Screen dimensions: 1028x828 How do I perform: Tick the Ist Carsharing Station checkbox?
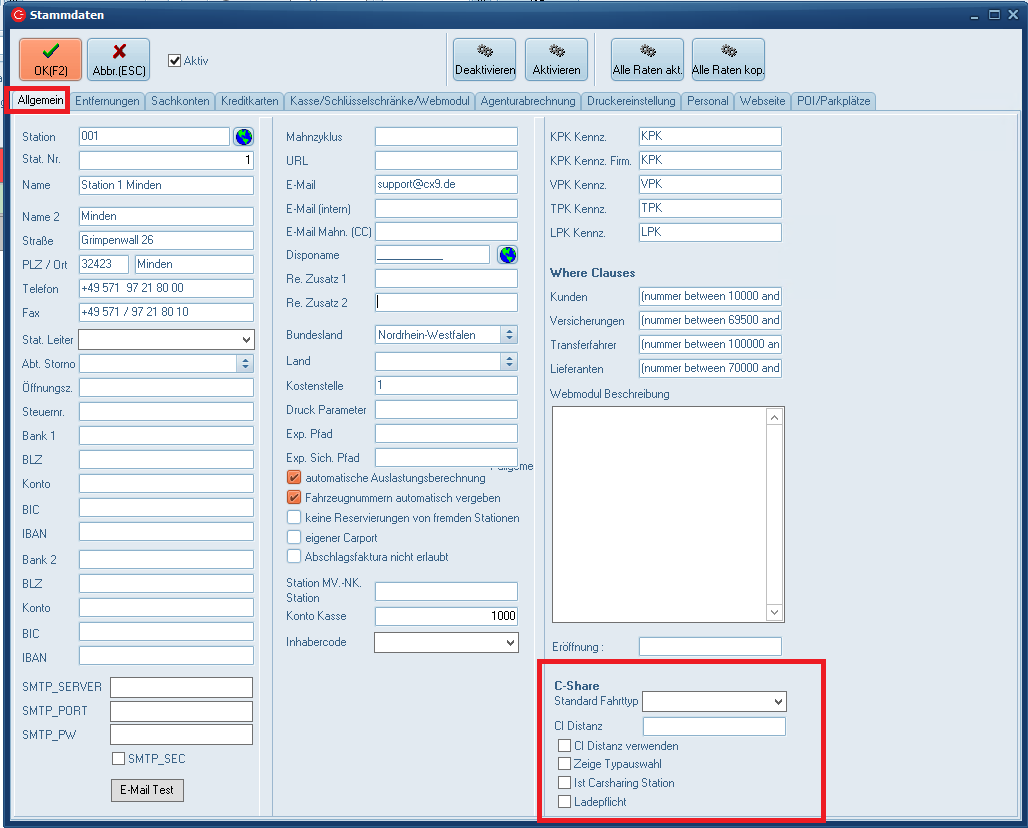pos(565,783)
